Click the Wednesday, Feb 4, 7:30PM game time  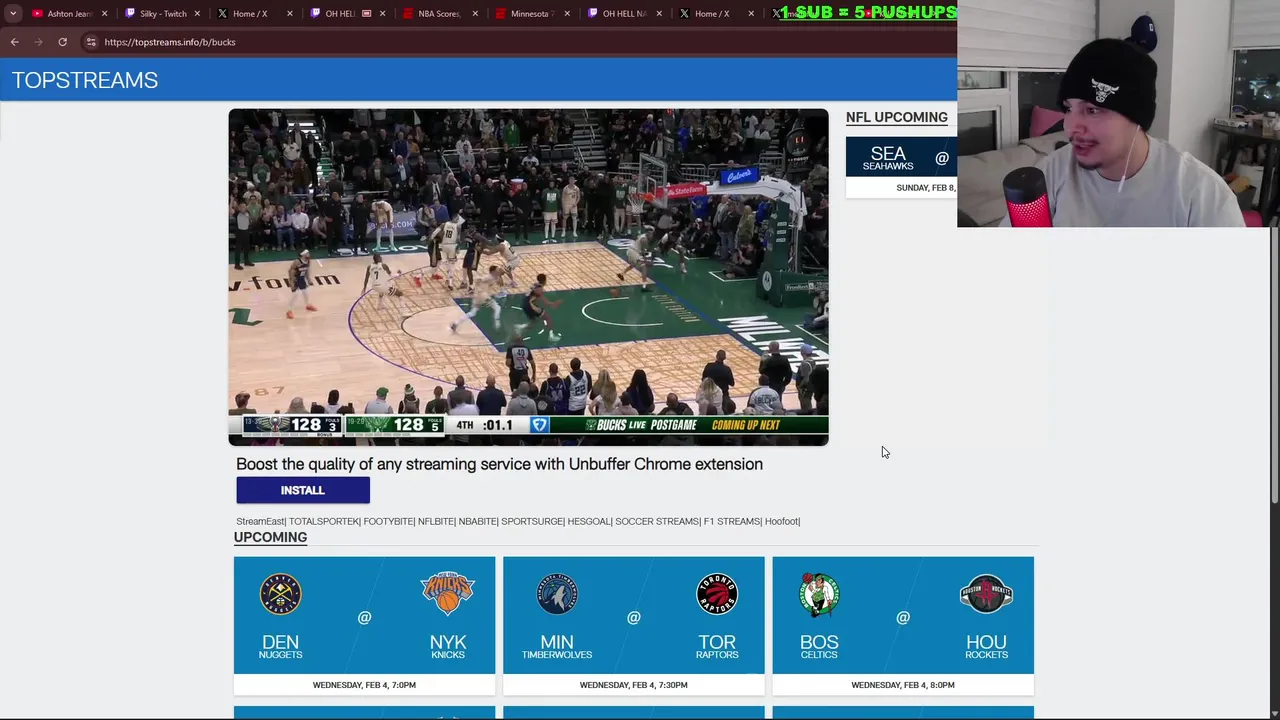click(633, 685)
